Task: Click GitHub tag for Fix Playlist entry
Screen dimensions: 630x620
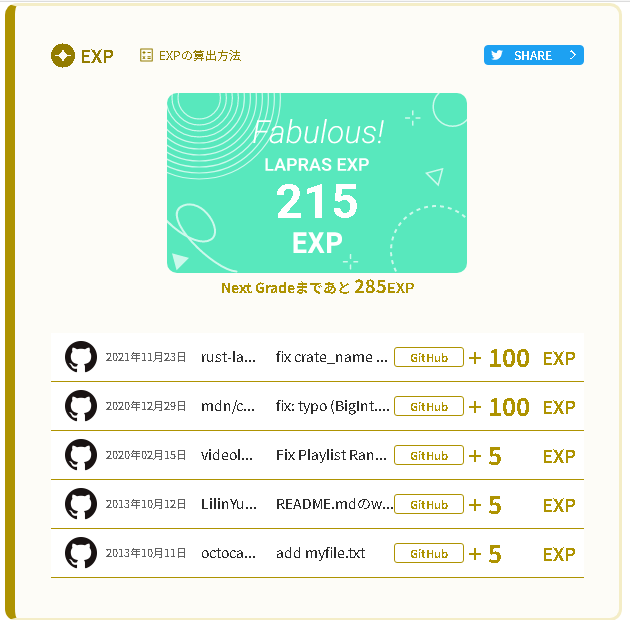Action: click(428, 455)
